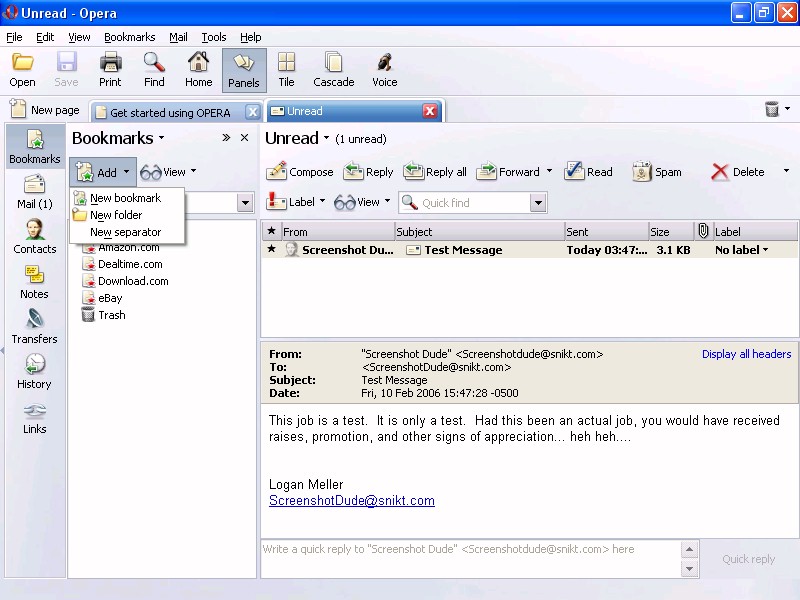Select the Tile windows icon
The height and width of the screenshot is (600, 800).
click(x=286, y=70)
